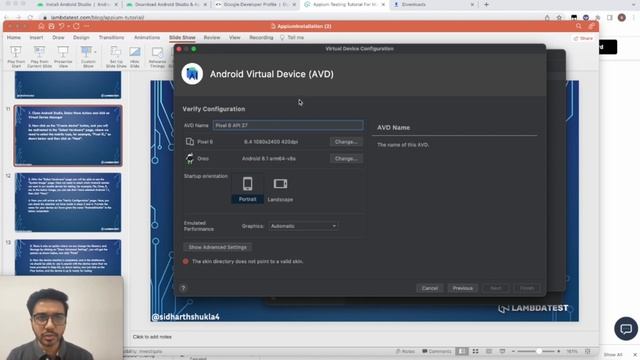Select the Slide Show ribbon tab
The image size is (640, 360).
tap(182, 38)
